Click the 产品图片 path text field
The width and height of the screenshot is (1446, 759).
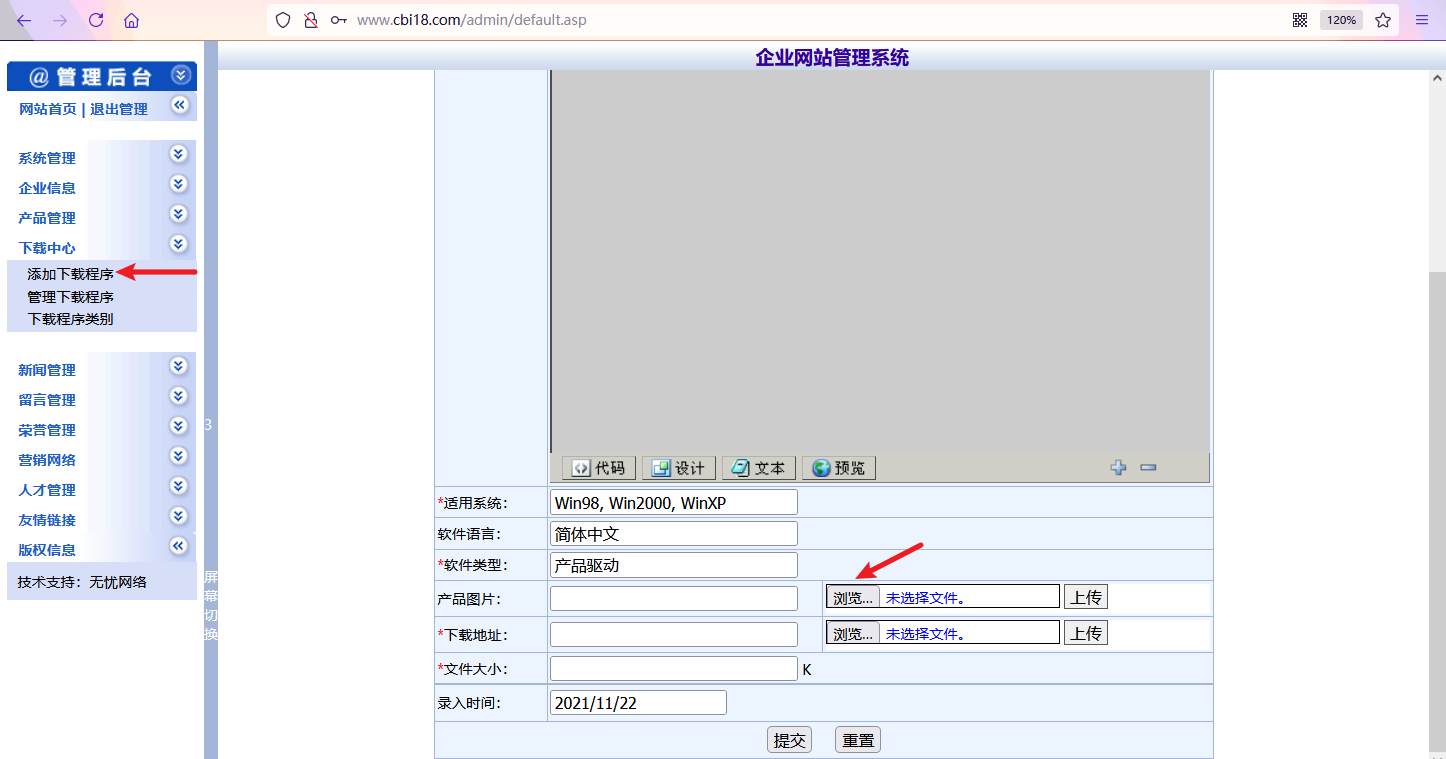tap(674, 598)
